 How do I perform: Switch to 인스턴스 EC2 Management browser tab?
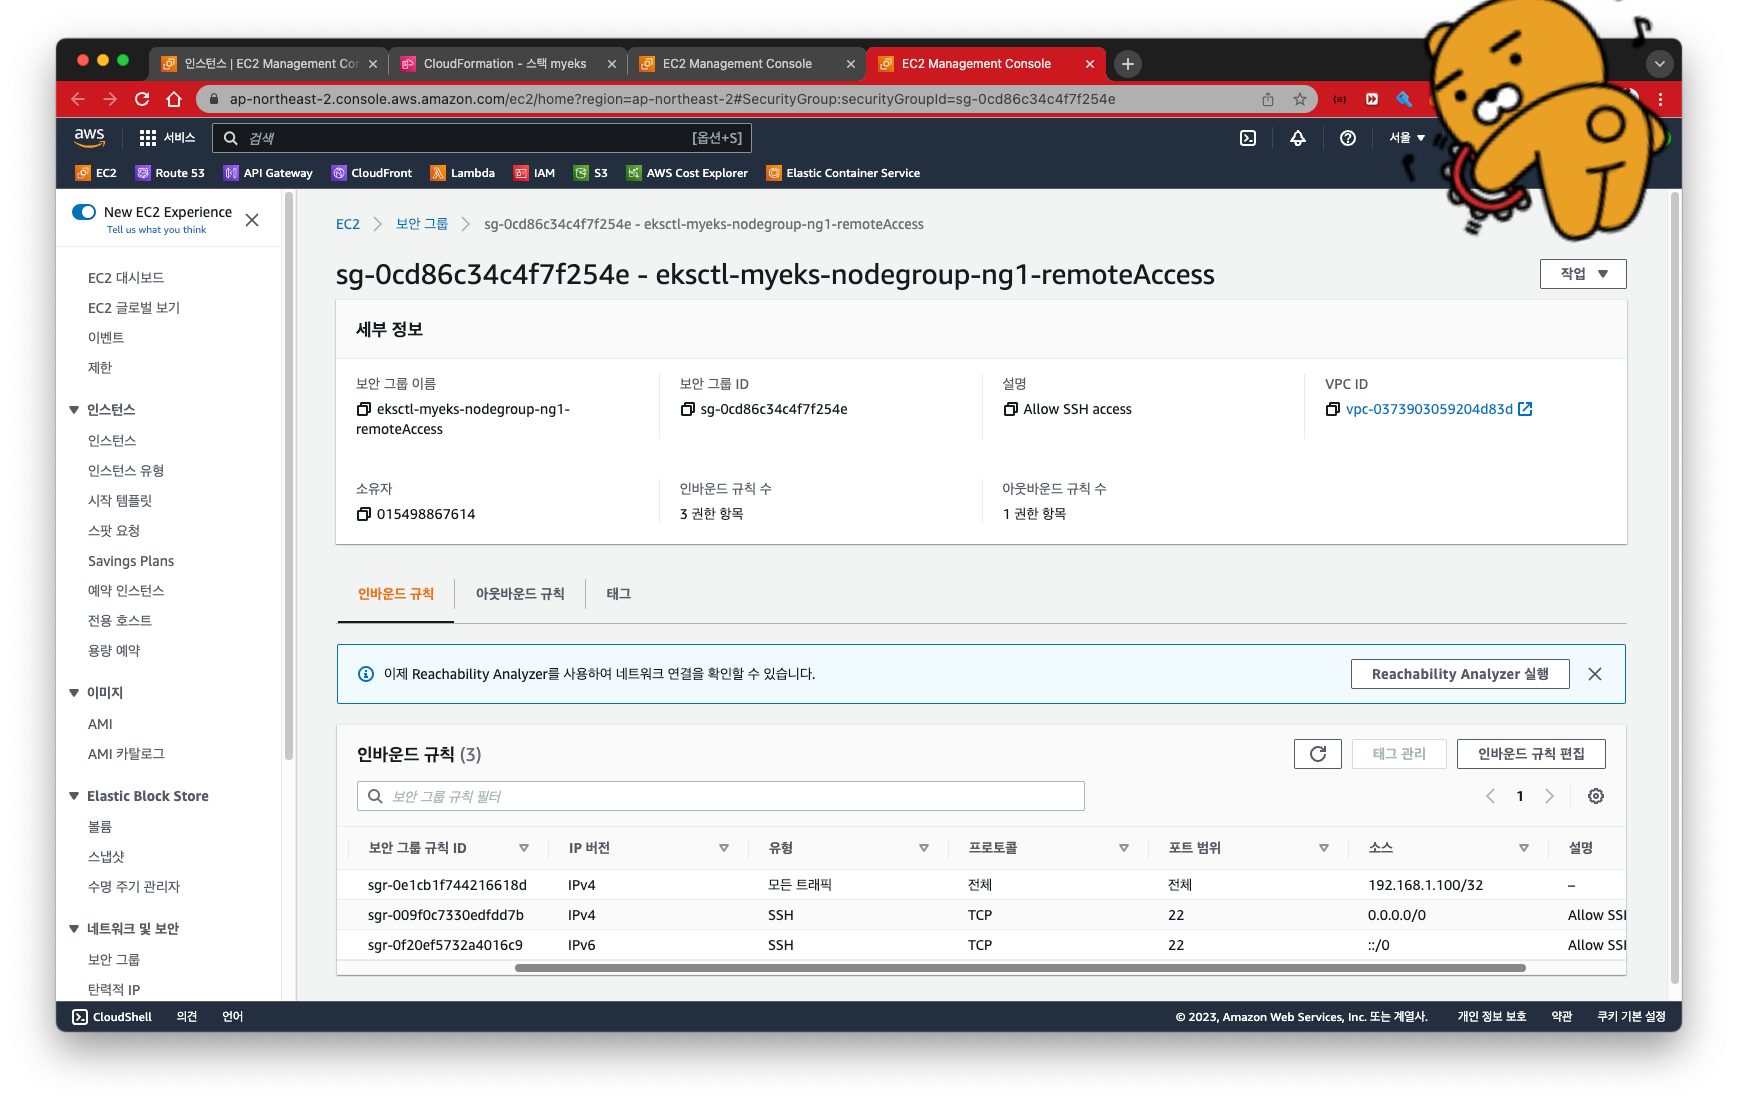coord(270,64)
